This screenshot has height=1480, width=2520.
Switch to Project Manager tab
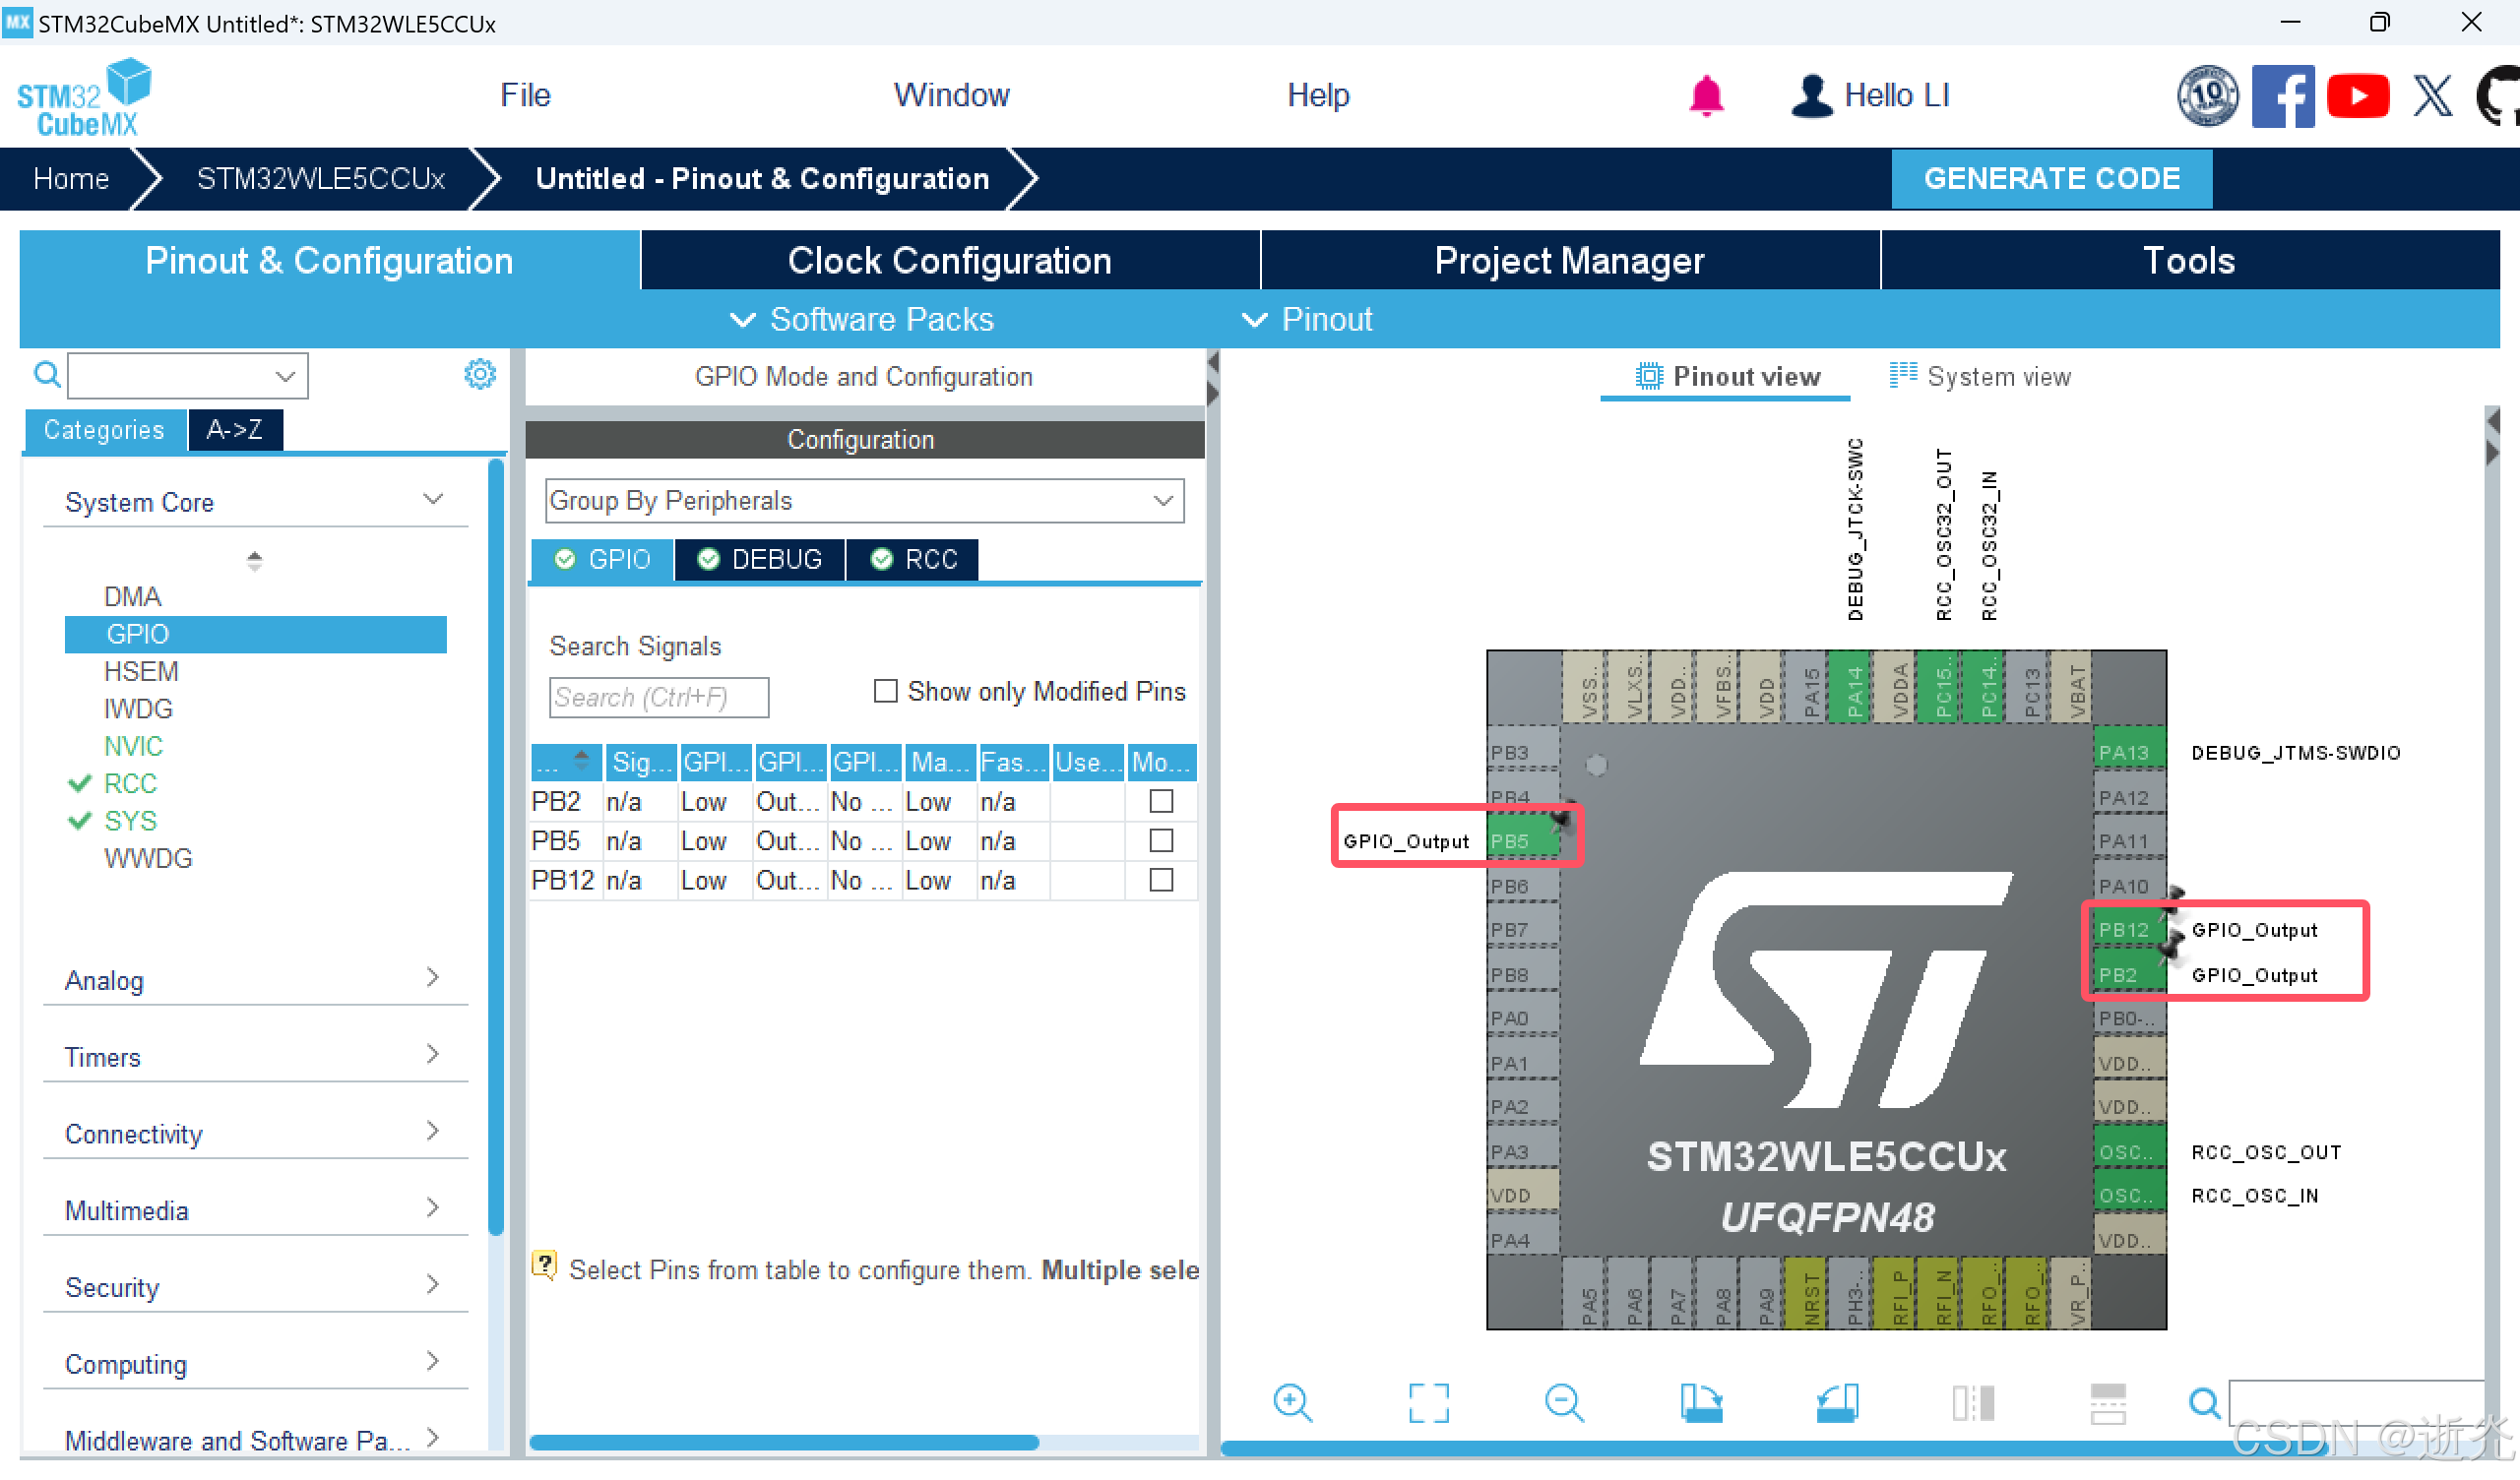(1569, 260)
